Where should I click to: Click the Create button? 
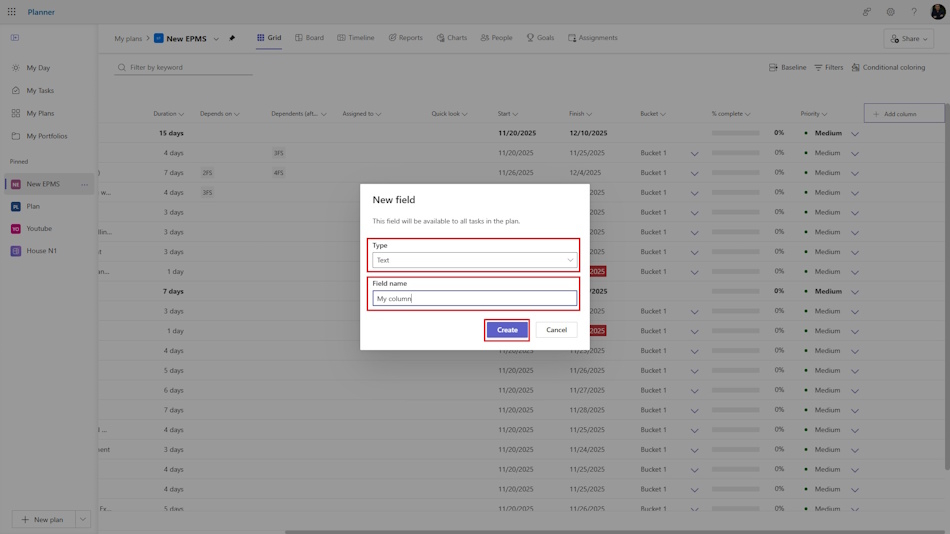(x=507, y=330)
